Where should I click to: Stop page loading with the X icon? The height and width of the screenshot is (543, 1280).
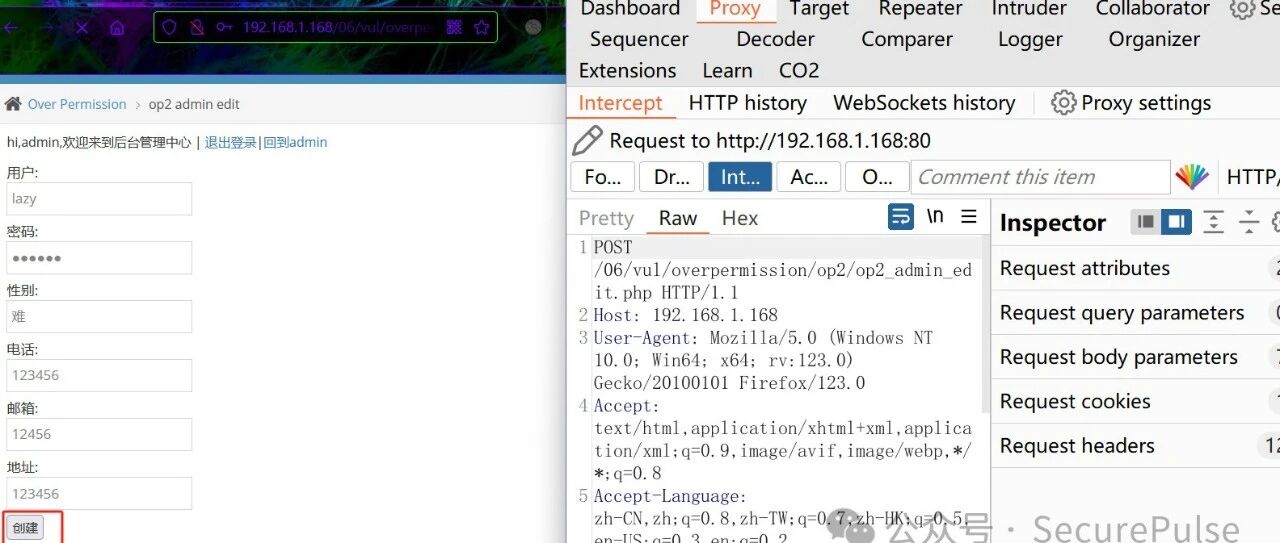click(82, 28)
